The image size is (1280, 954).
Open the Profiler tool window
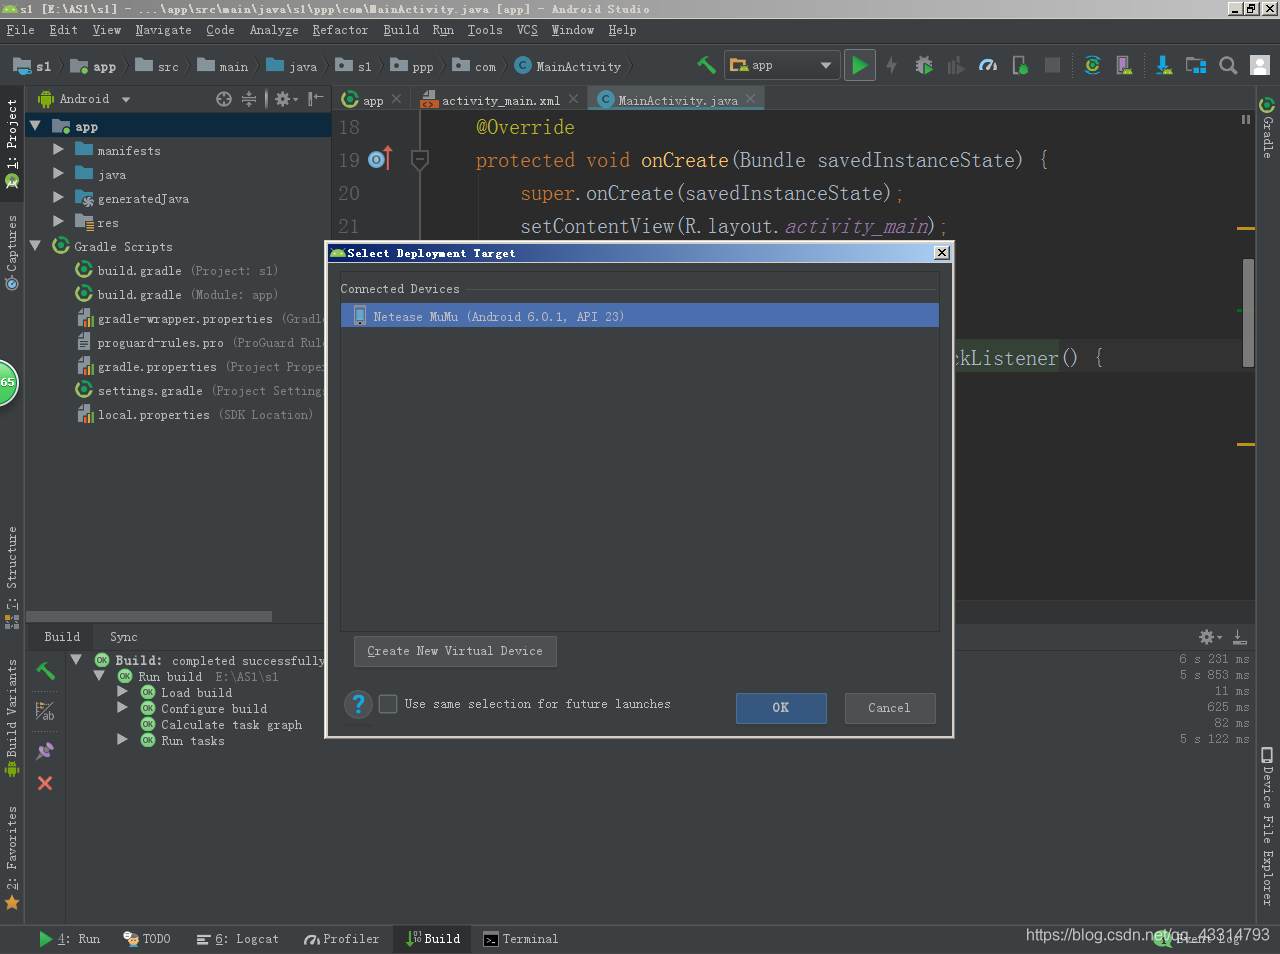(x=342, y=939)
